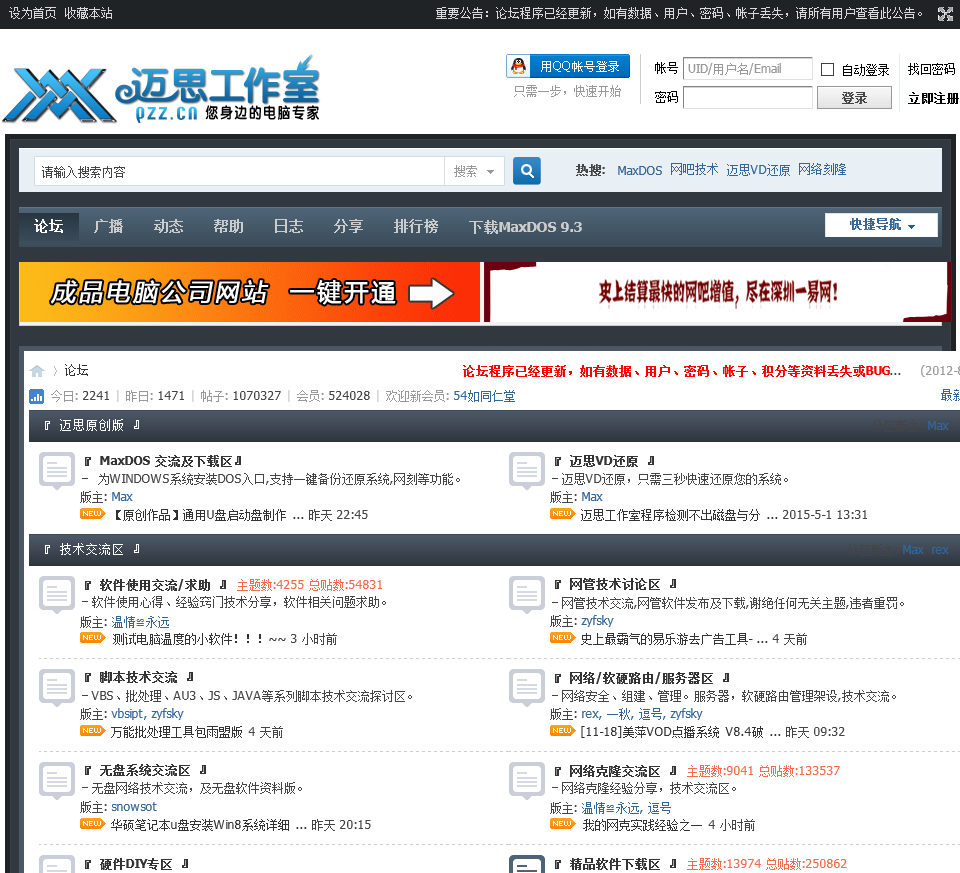This screenshot has width=960, height=873.
Task: Open the home icon in breadcrumb
Action: point(37,371)
